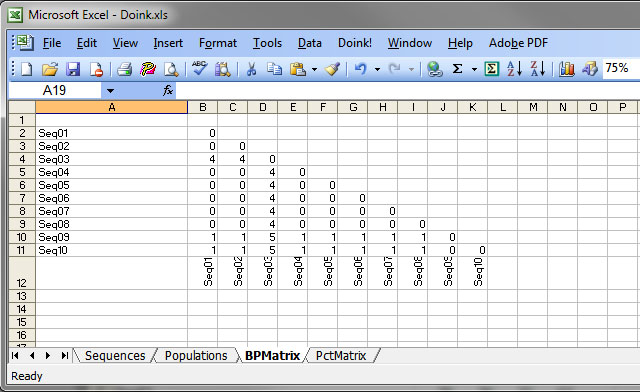
Task: Open the Redo history dropdown arrow
Action: [x=411, y=69]
